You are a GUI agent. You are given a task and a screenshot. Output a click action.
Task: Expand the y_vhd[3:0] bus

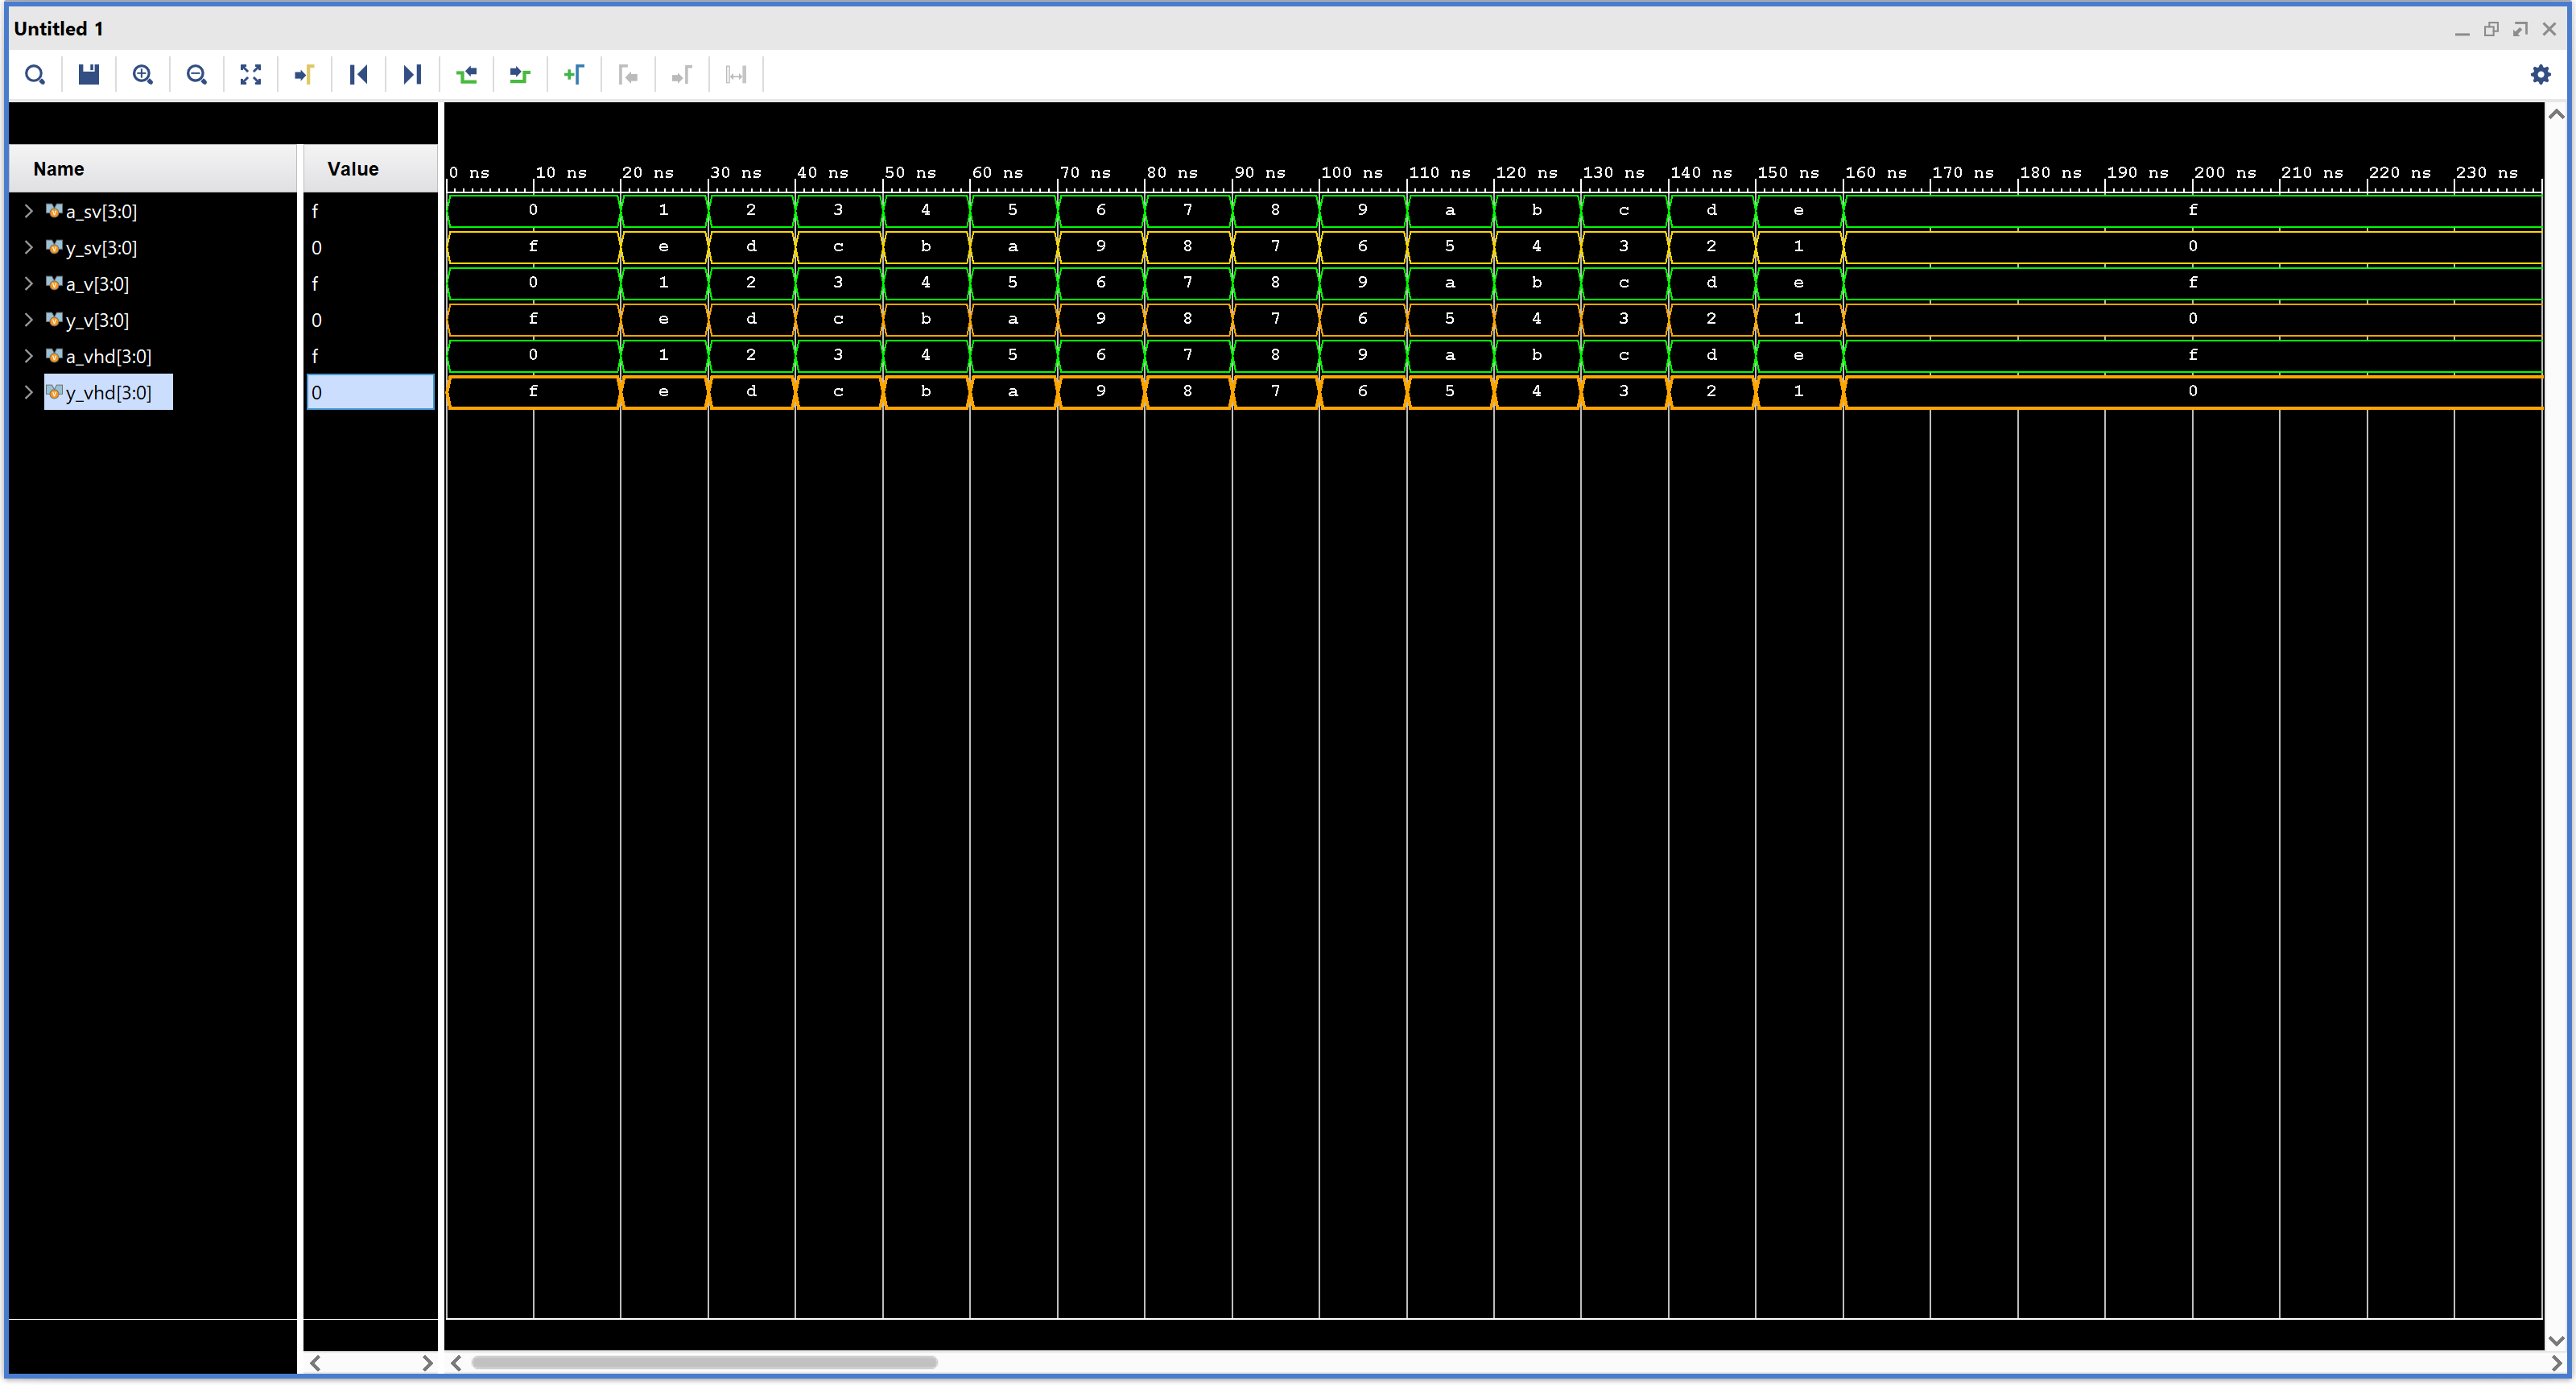(x=29, y=392)
